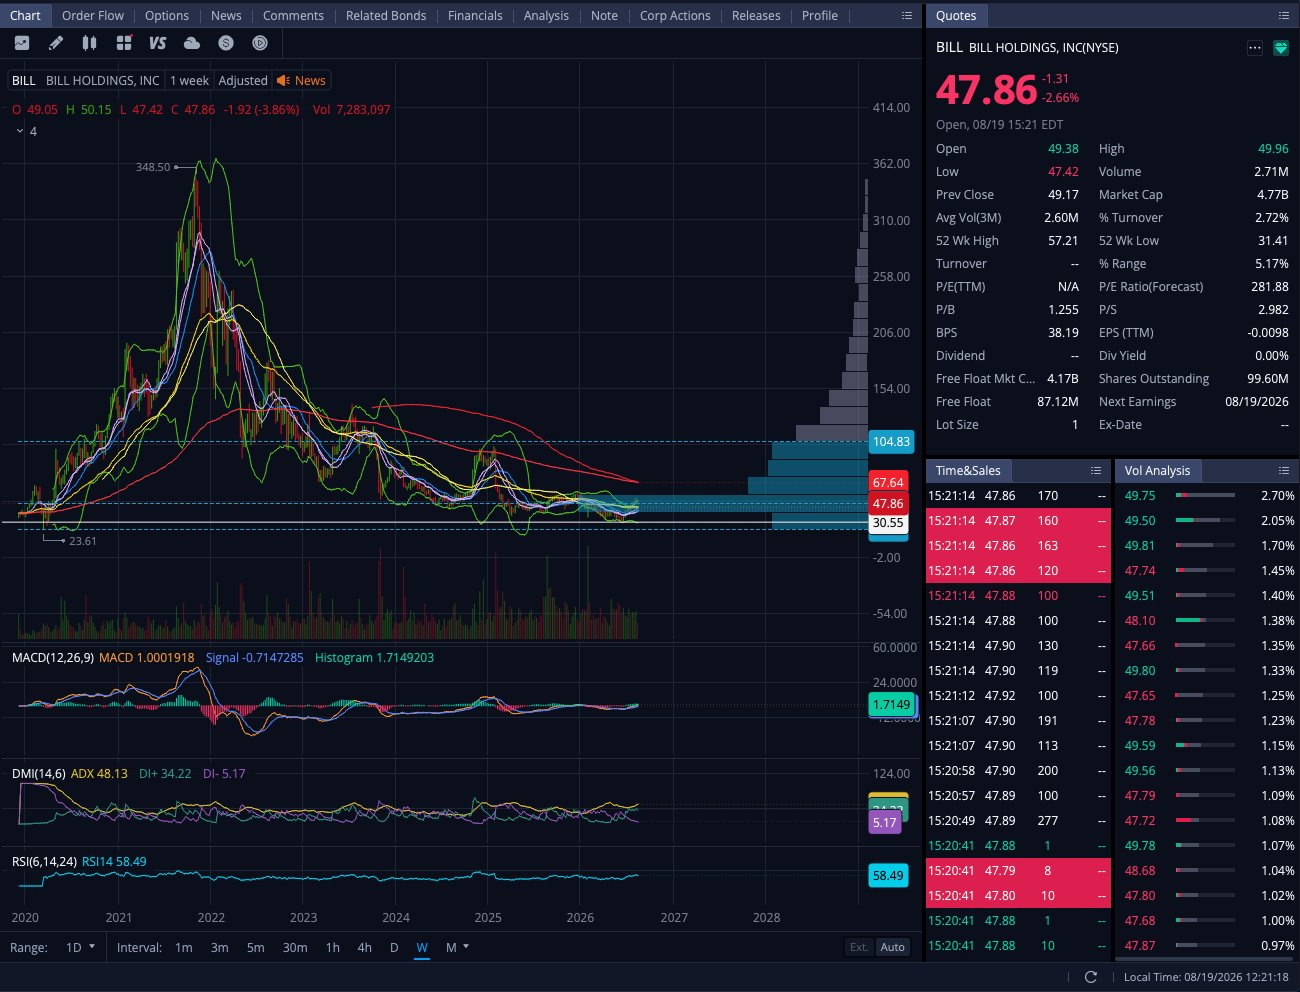
Task: Select the pencil drawing tool
Action: point(56,43)
